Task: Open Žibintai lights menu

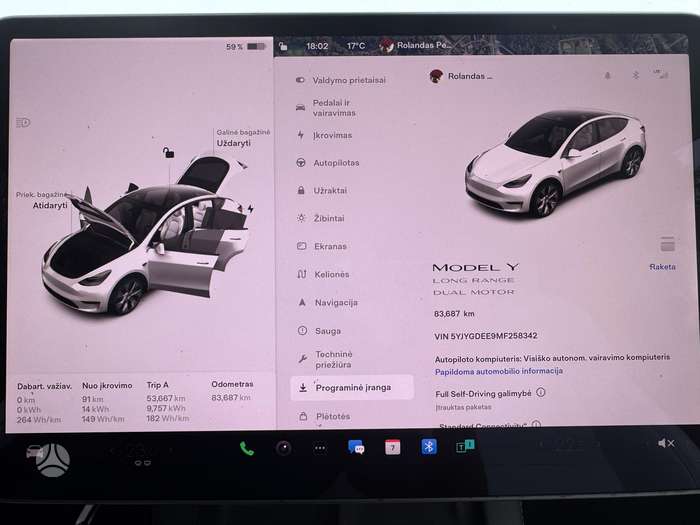Action: coord(321,218)
